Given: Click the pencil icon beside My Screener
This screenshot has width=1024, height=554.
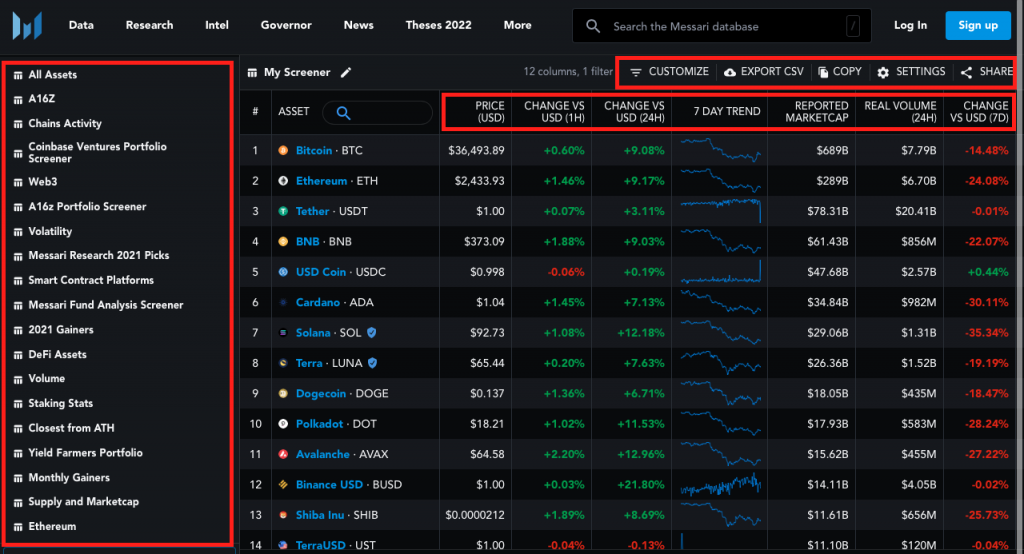Looking at the screenshot, I should click(x=346, y=72).
